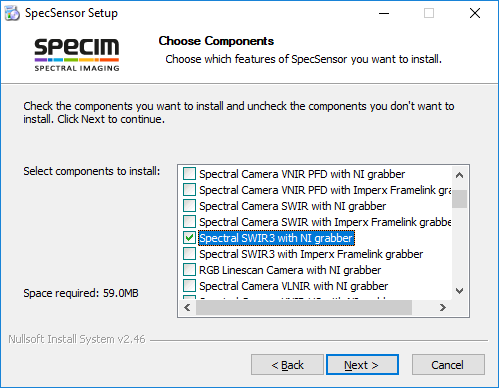Image resolution: width=499 pixels, height=388 pixels.
Task: Enable Spectral SWIR3 with Imperx Framelink grabber
Action: 189,254
